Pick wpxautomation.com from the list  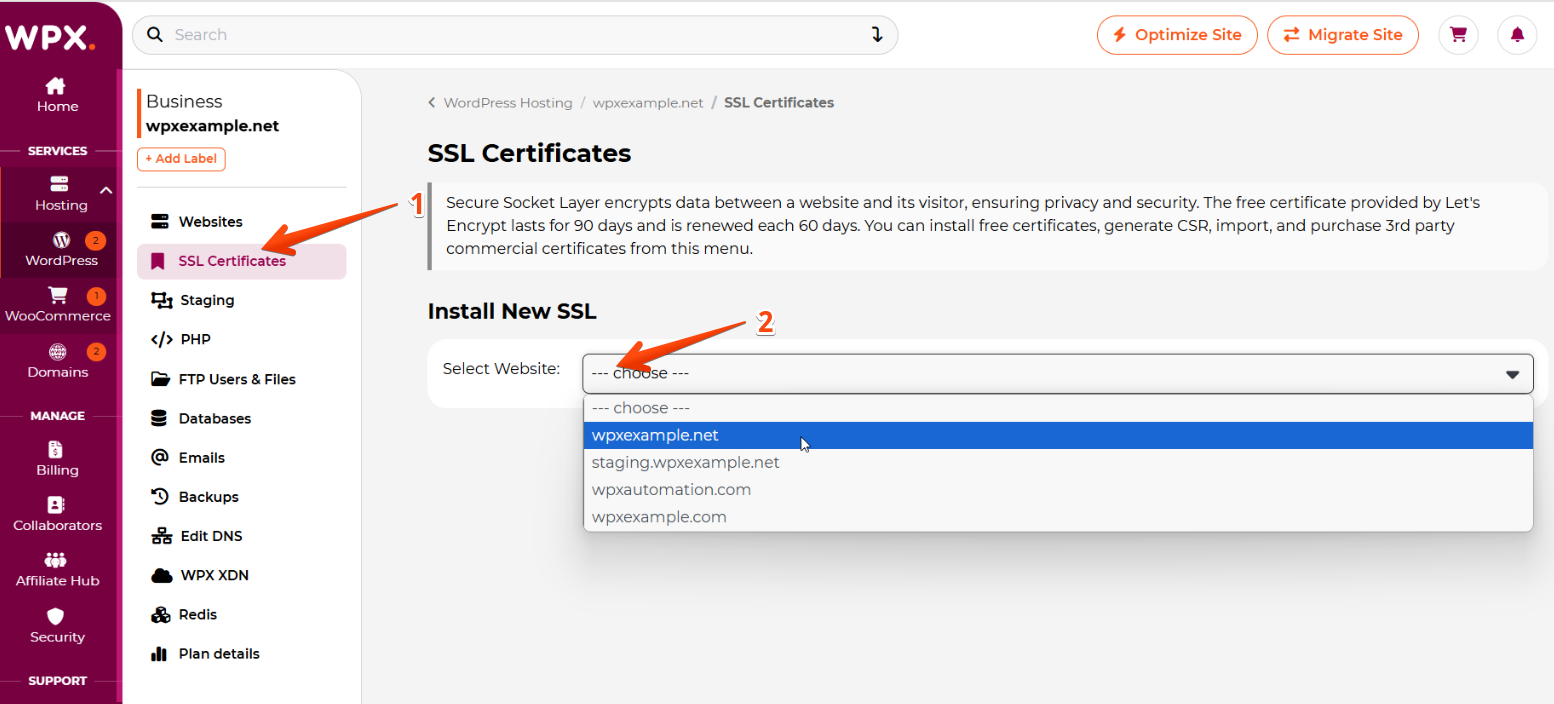pyautogui.click(x=671, y=490)
